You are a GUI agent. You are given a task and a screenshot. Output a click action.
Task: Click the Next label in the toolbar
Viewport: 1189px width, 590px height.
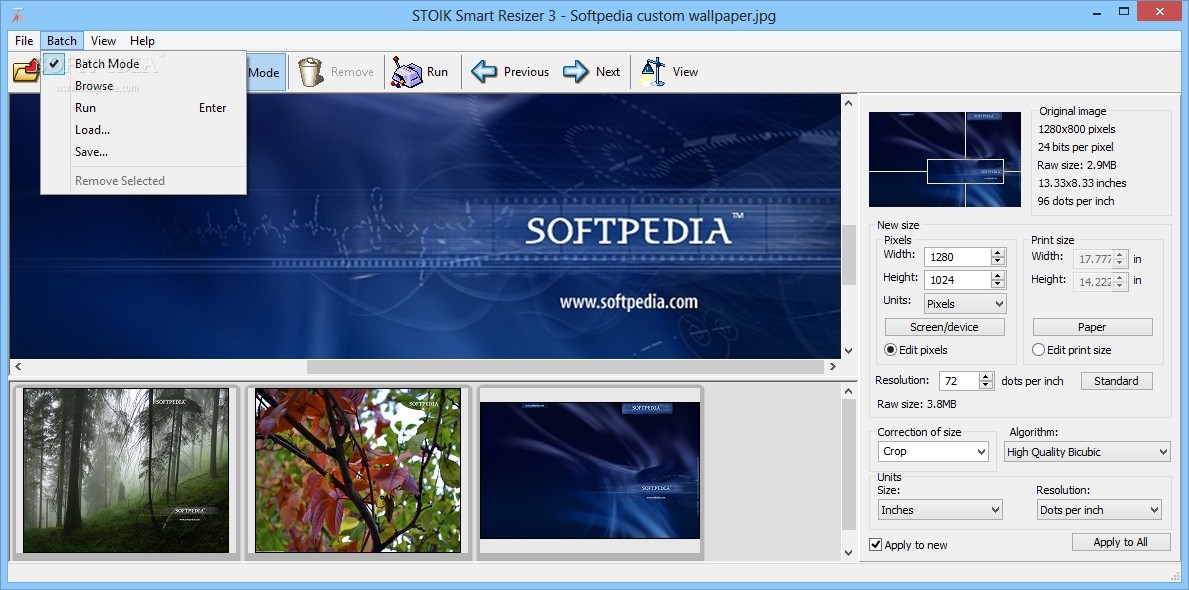[608, 72]
